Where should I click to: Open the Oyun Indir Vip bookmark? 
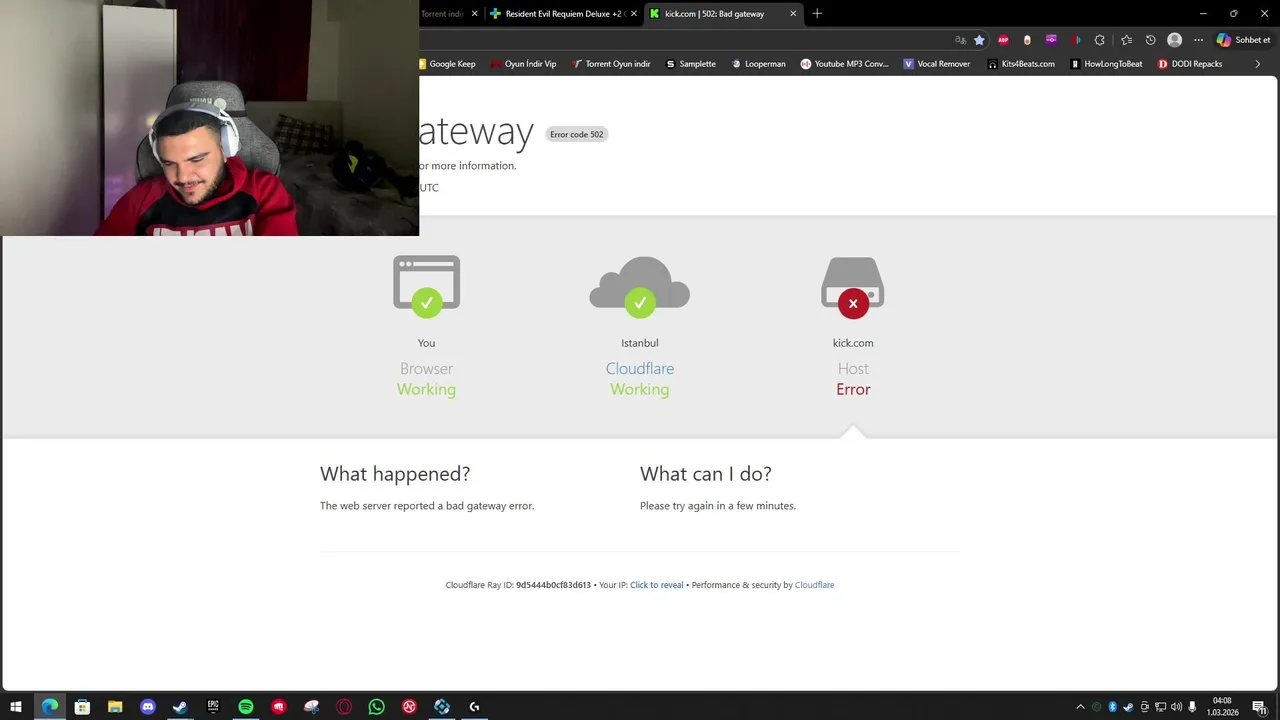click(523, 64)
